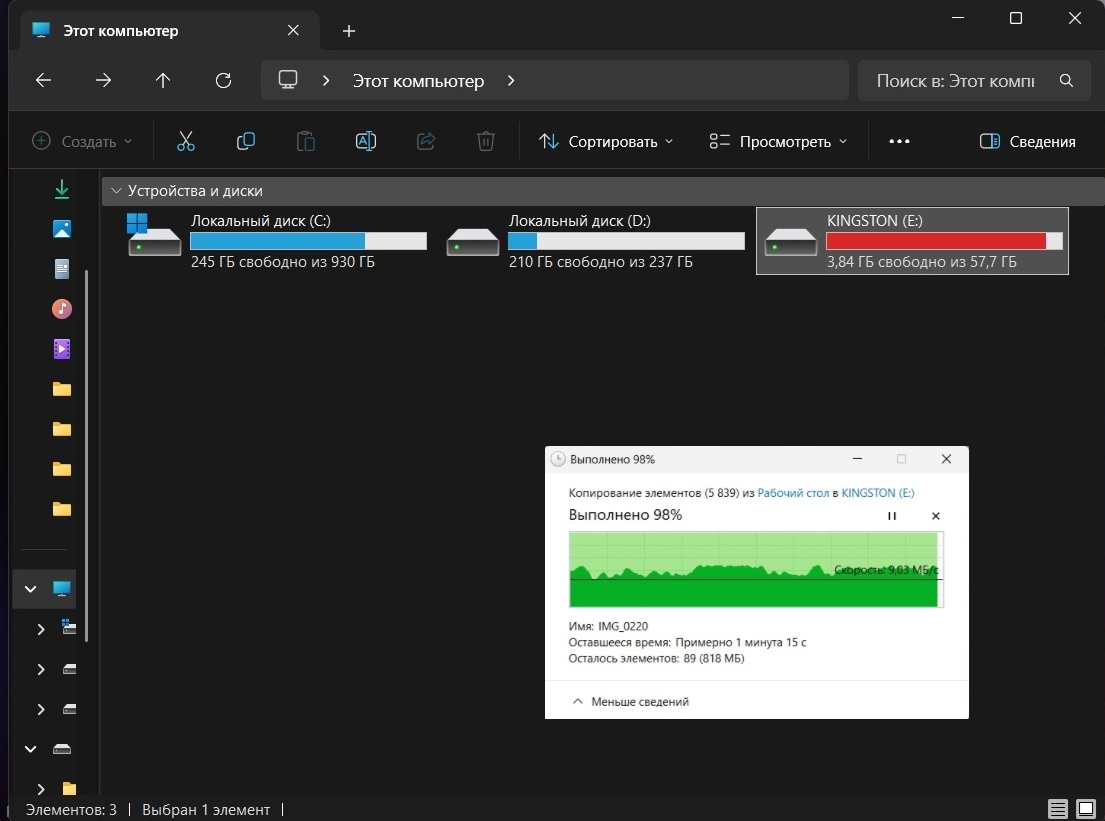Close the Этот компьютер tab
Viewport: 1105px width, 821px height.
pos(293,30)
